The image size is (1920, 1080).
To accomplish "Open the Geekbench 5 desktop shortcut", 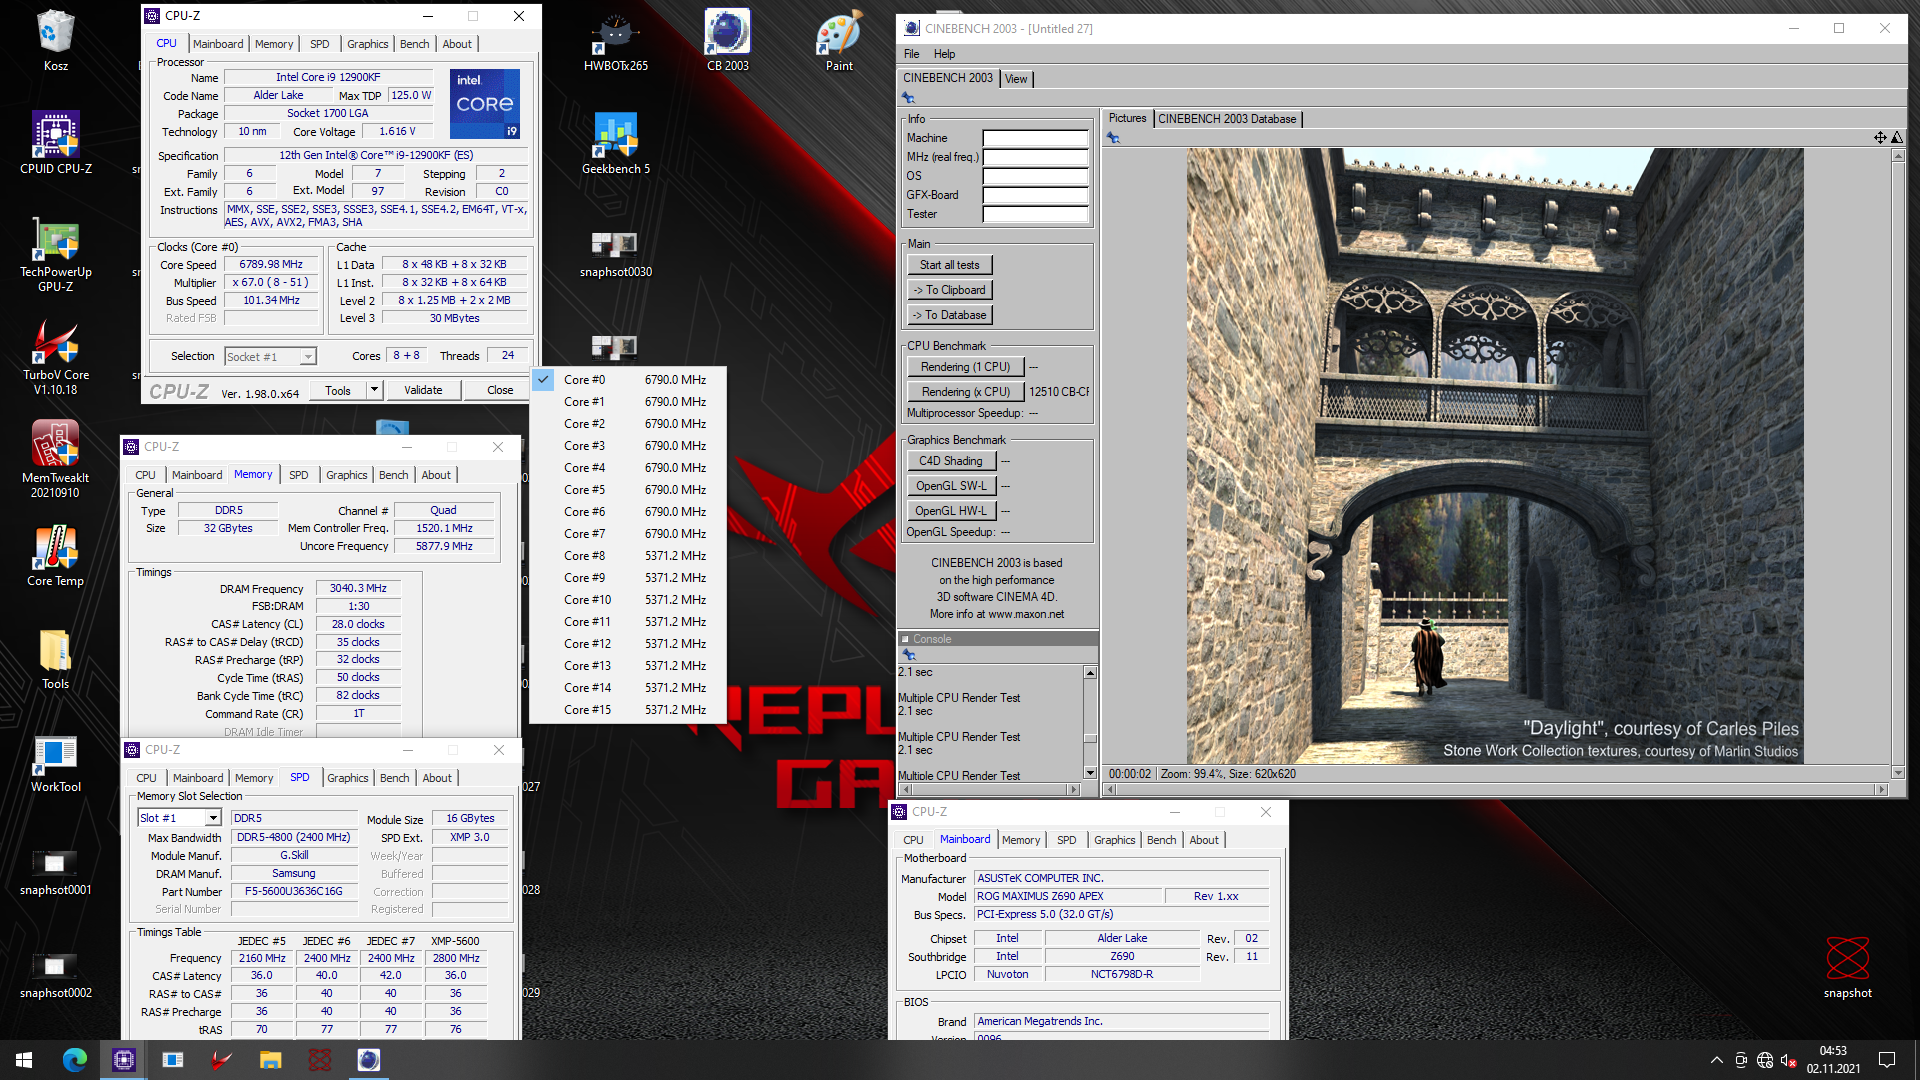I will click(x=616, y=143).
